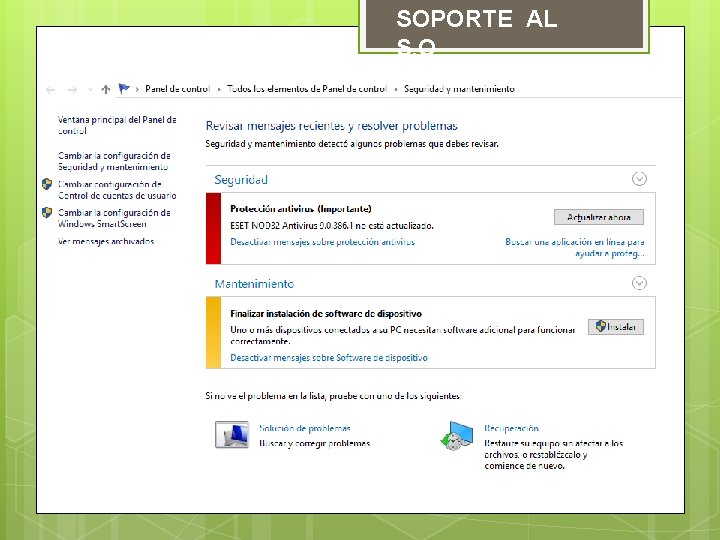This screenshot has width=720, height=540.
Task: Click the Seguridad section heading
Action: tap(241, 180)
